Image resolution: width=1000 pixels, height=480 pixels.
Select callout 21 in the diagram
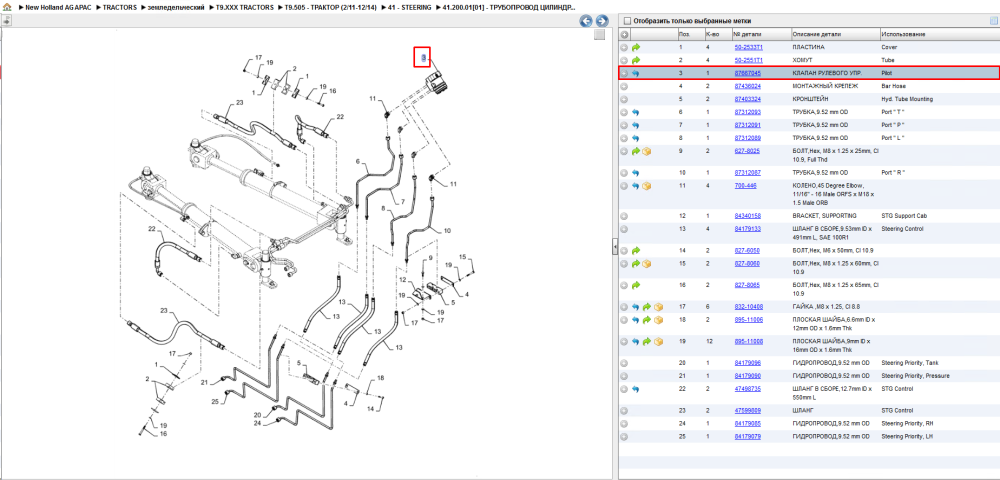tap(205, 382)
